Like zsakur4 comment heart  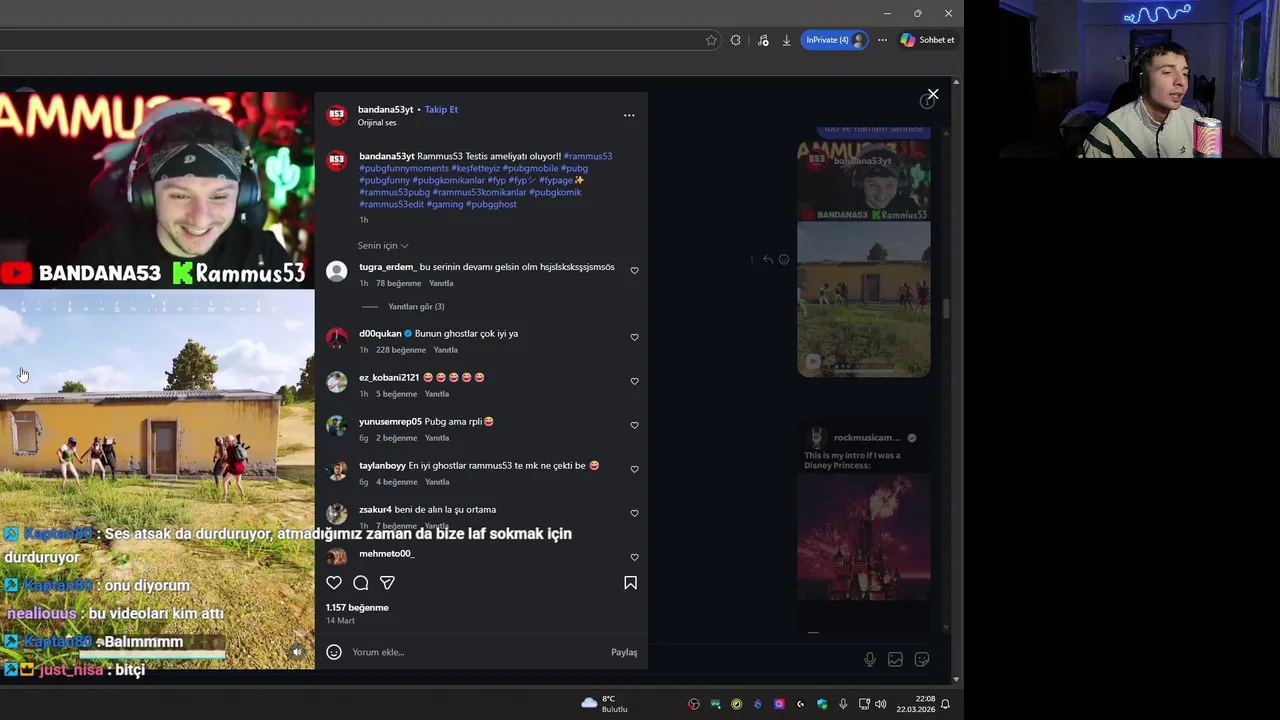(634, 513)
